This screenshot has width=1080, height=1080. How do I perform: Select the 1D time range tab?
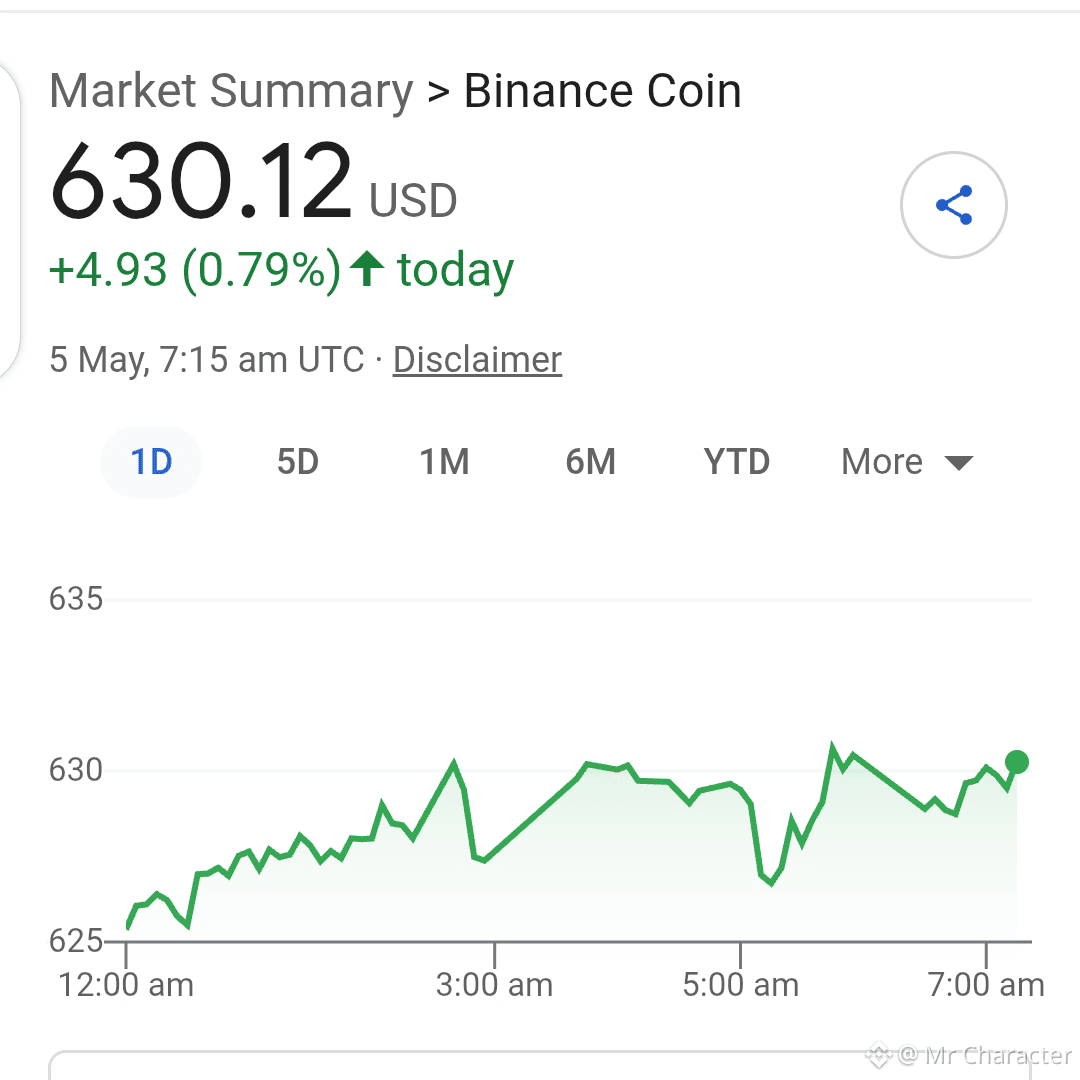tap(151, 461)
